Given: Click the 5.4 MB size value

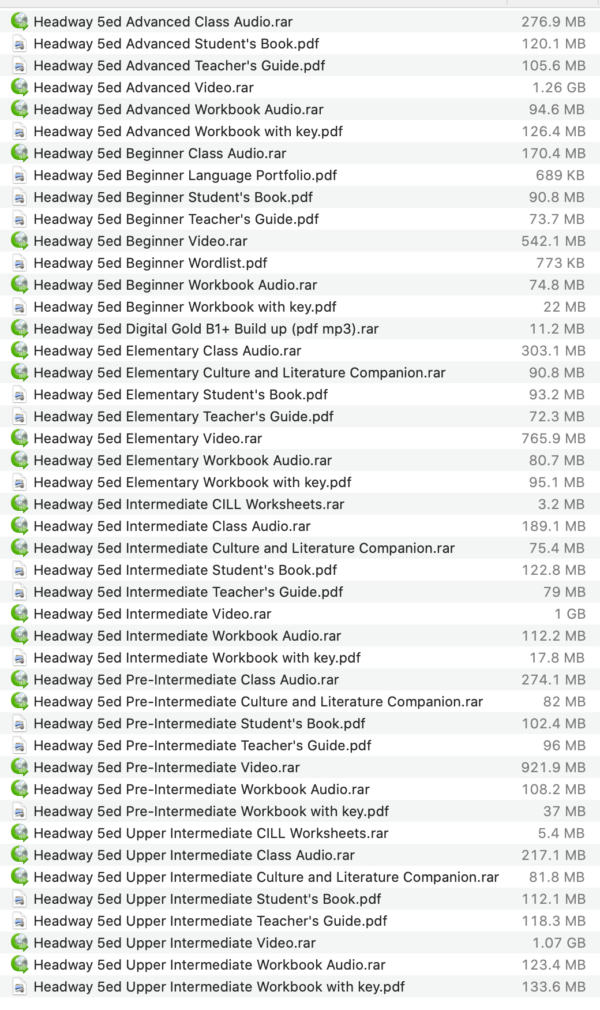Looking at the screenshot, I should pos(561,833).
